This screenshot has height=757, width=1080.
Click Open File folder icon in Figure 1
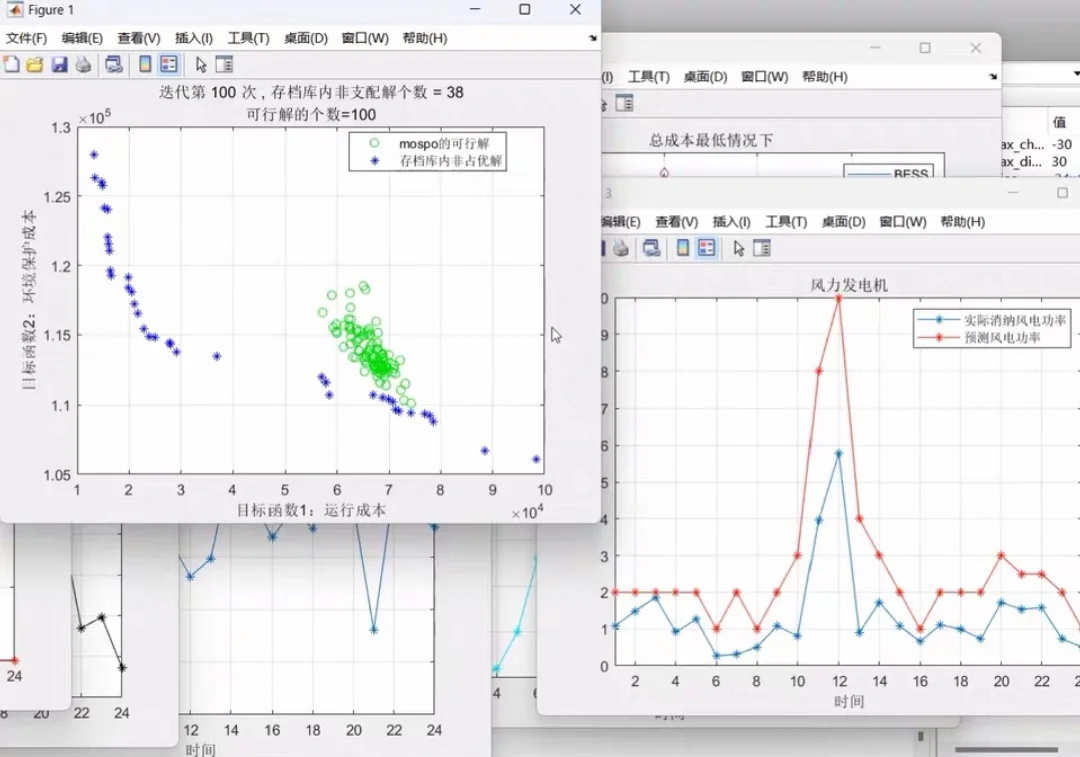34,65
